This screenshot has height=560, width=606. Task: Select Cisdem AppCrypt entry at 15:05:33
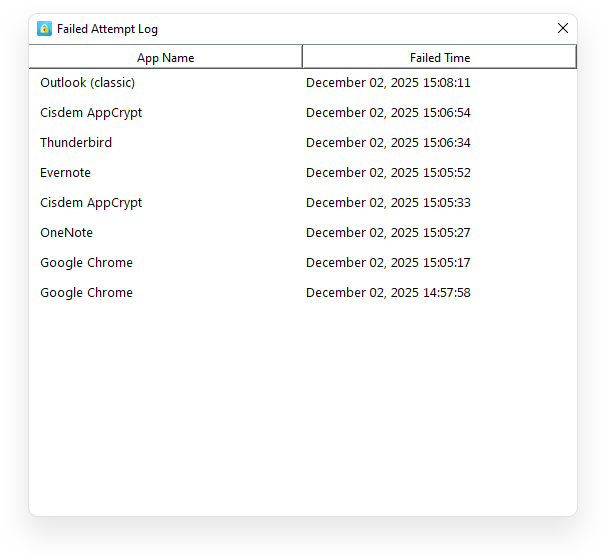[91, 203]
